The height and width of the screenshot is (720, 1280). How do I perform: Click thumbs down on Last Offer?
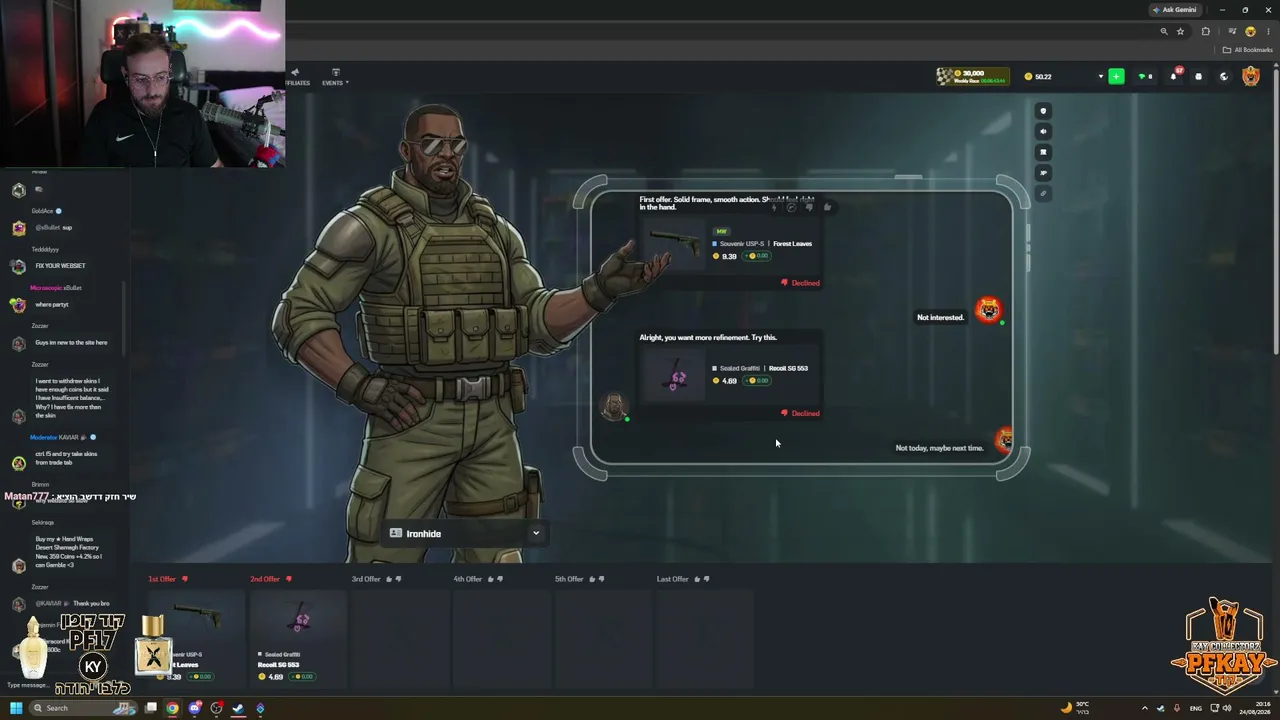[x=706, y=579]
